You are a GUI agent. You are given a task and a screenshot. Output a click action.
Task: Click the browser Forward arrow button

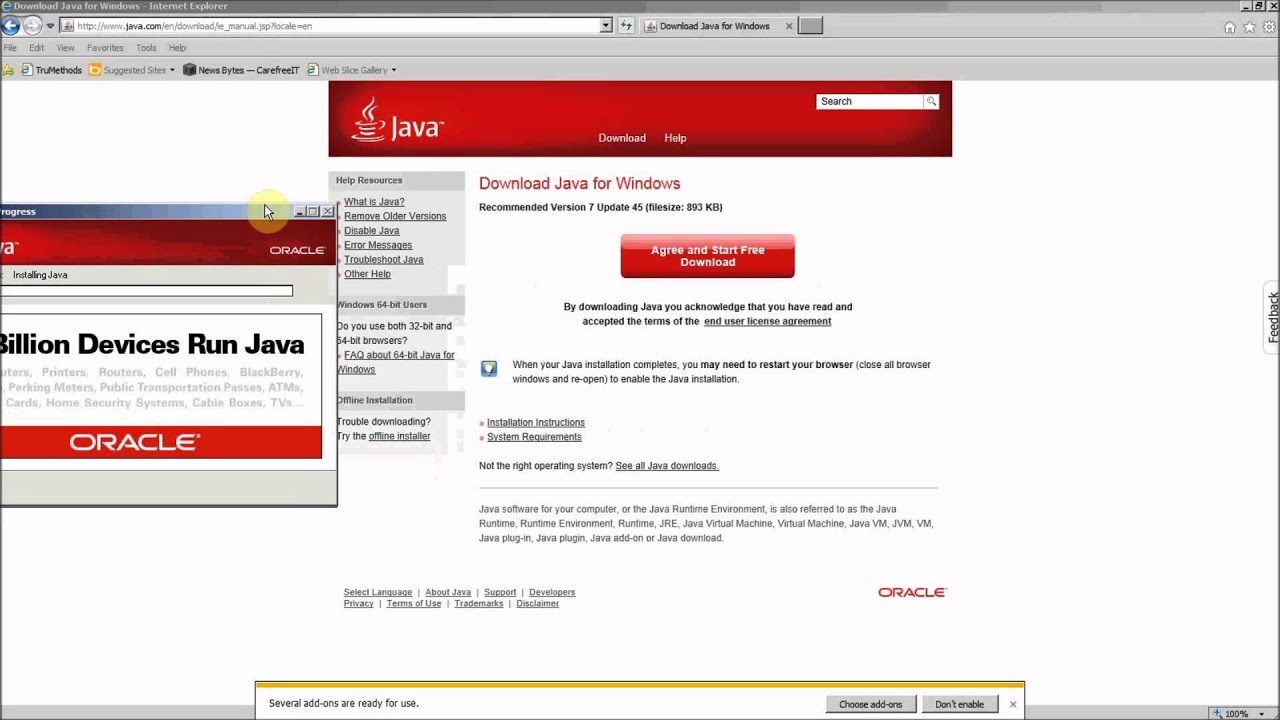[32, 26]
